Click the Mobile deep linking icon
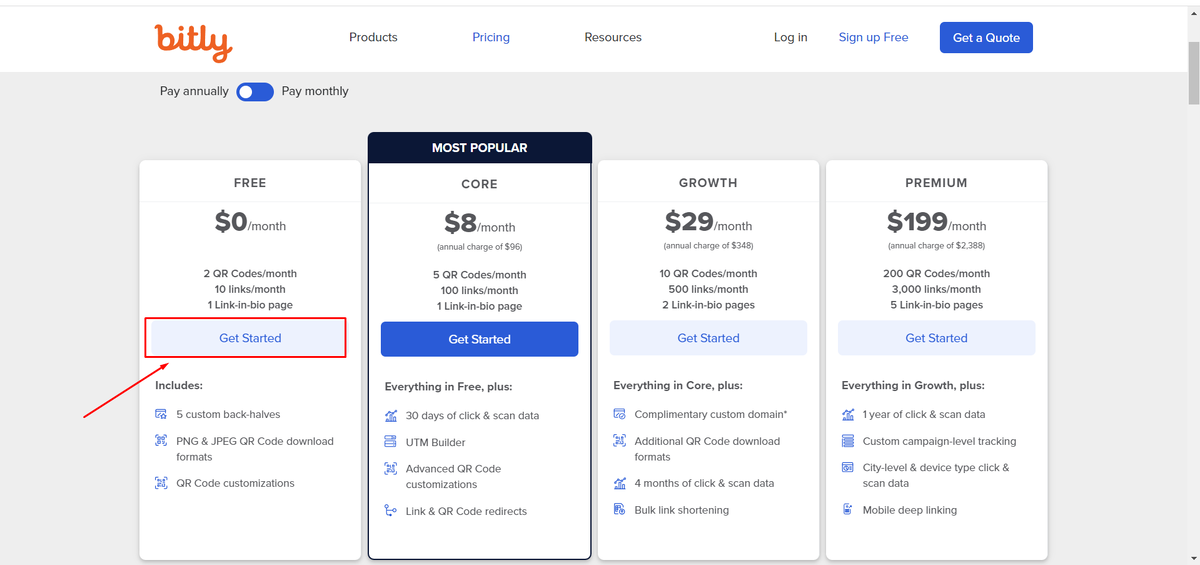Viewport: 1200px width, 565px height. click(x=847, y=510)
